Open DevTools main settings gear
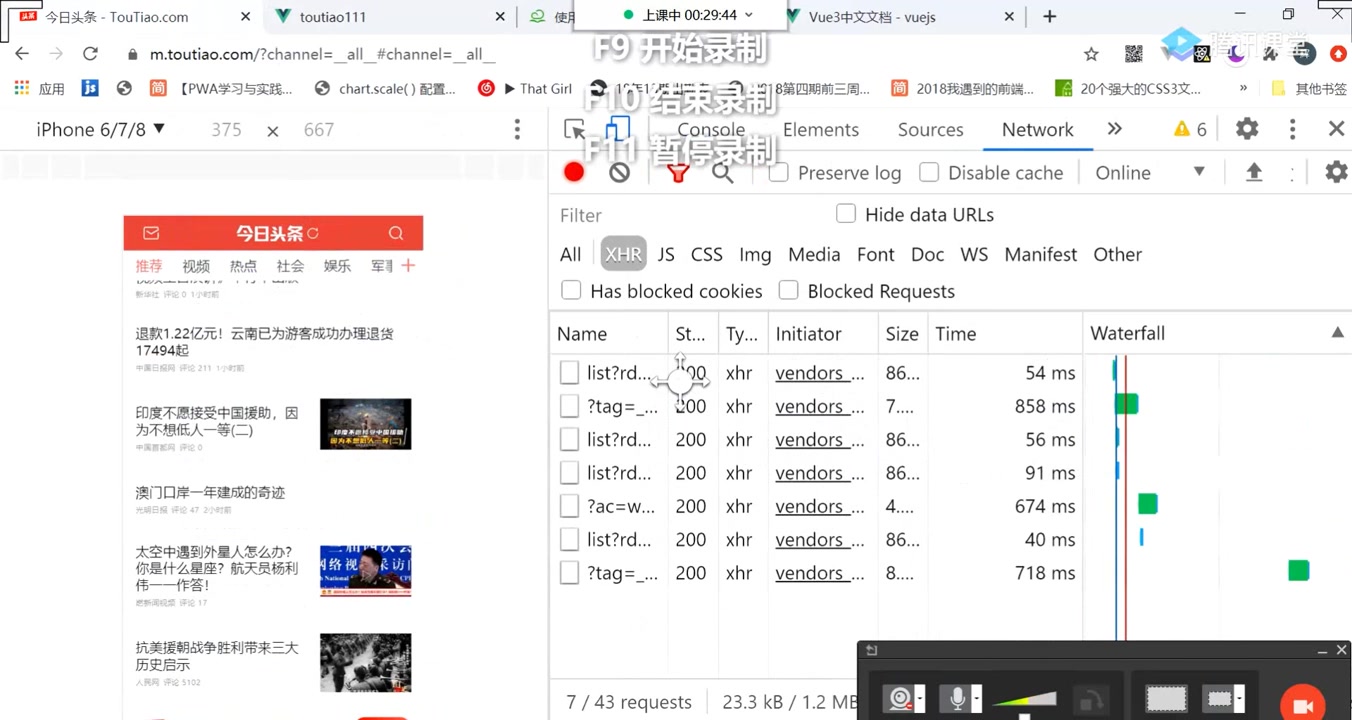Screen dimensions: 1352x720 tap(1247, 129)
